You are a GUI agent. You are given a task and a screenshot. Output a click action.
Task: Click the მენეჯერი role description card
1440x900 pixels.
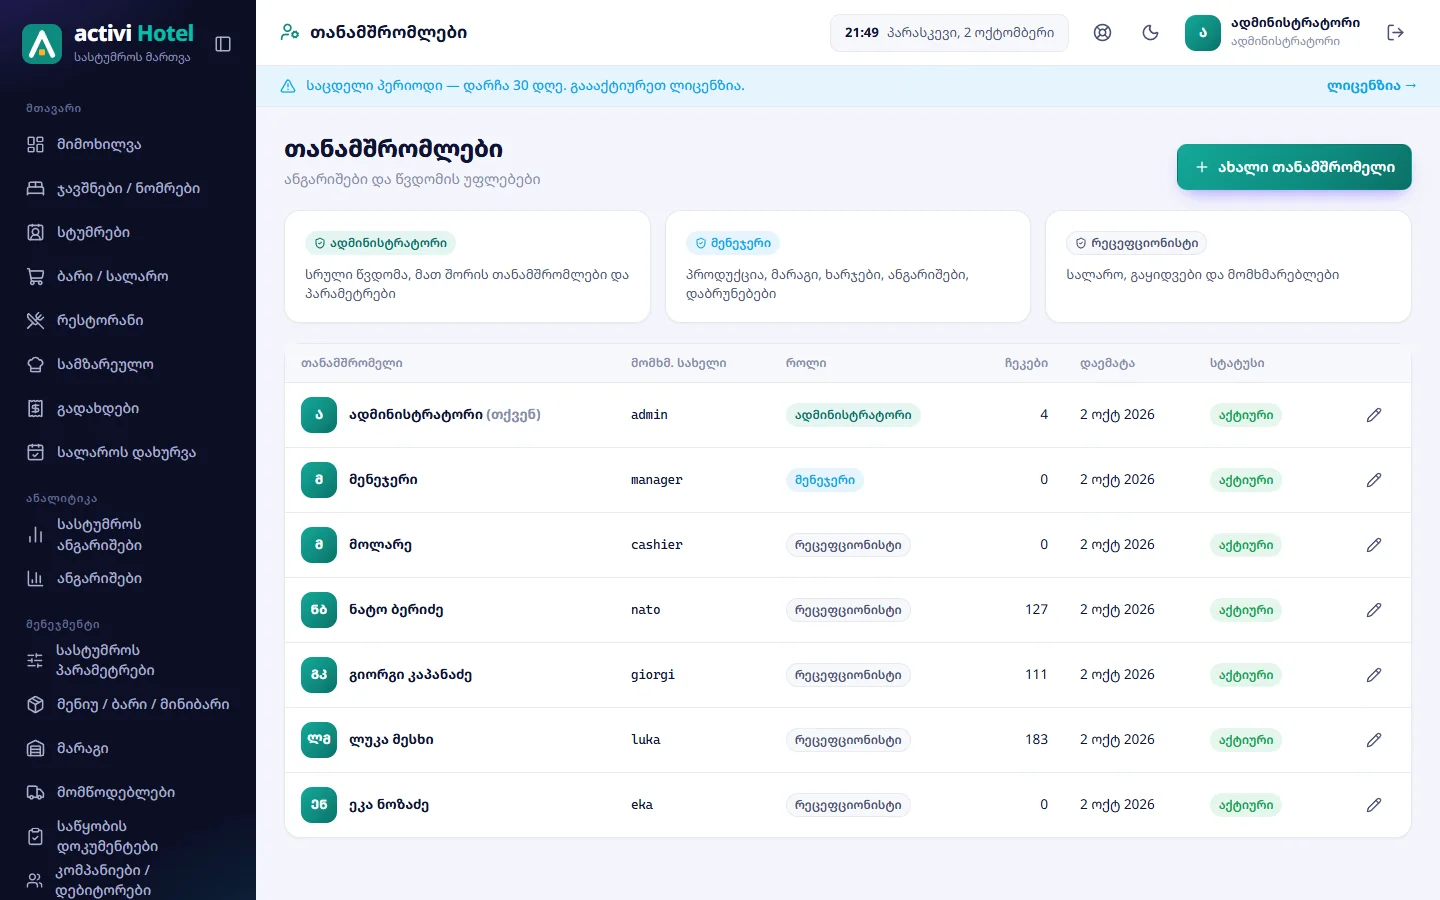tap(848, 266)
